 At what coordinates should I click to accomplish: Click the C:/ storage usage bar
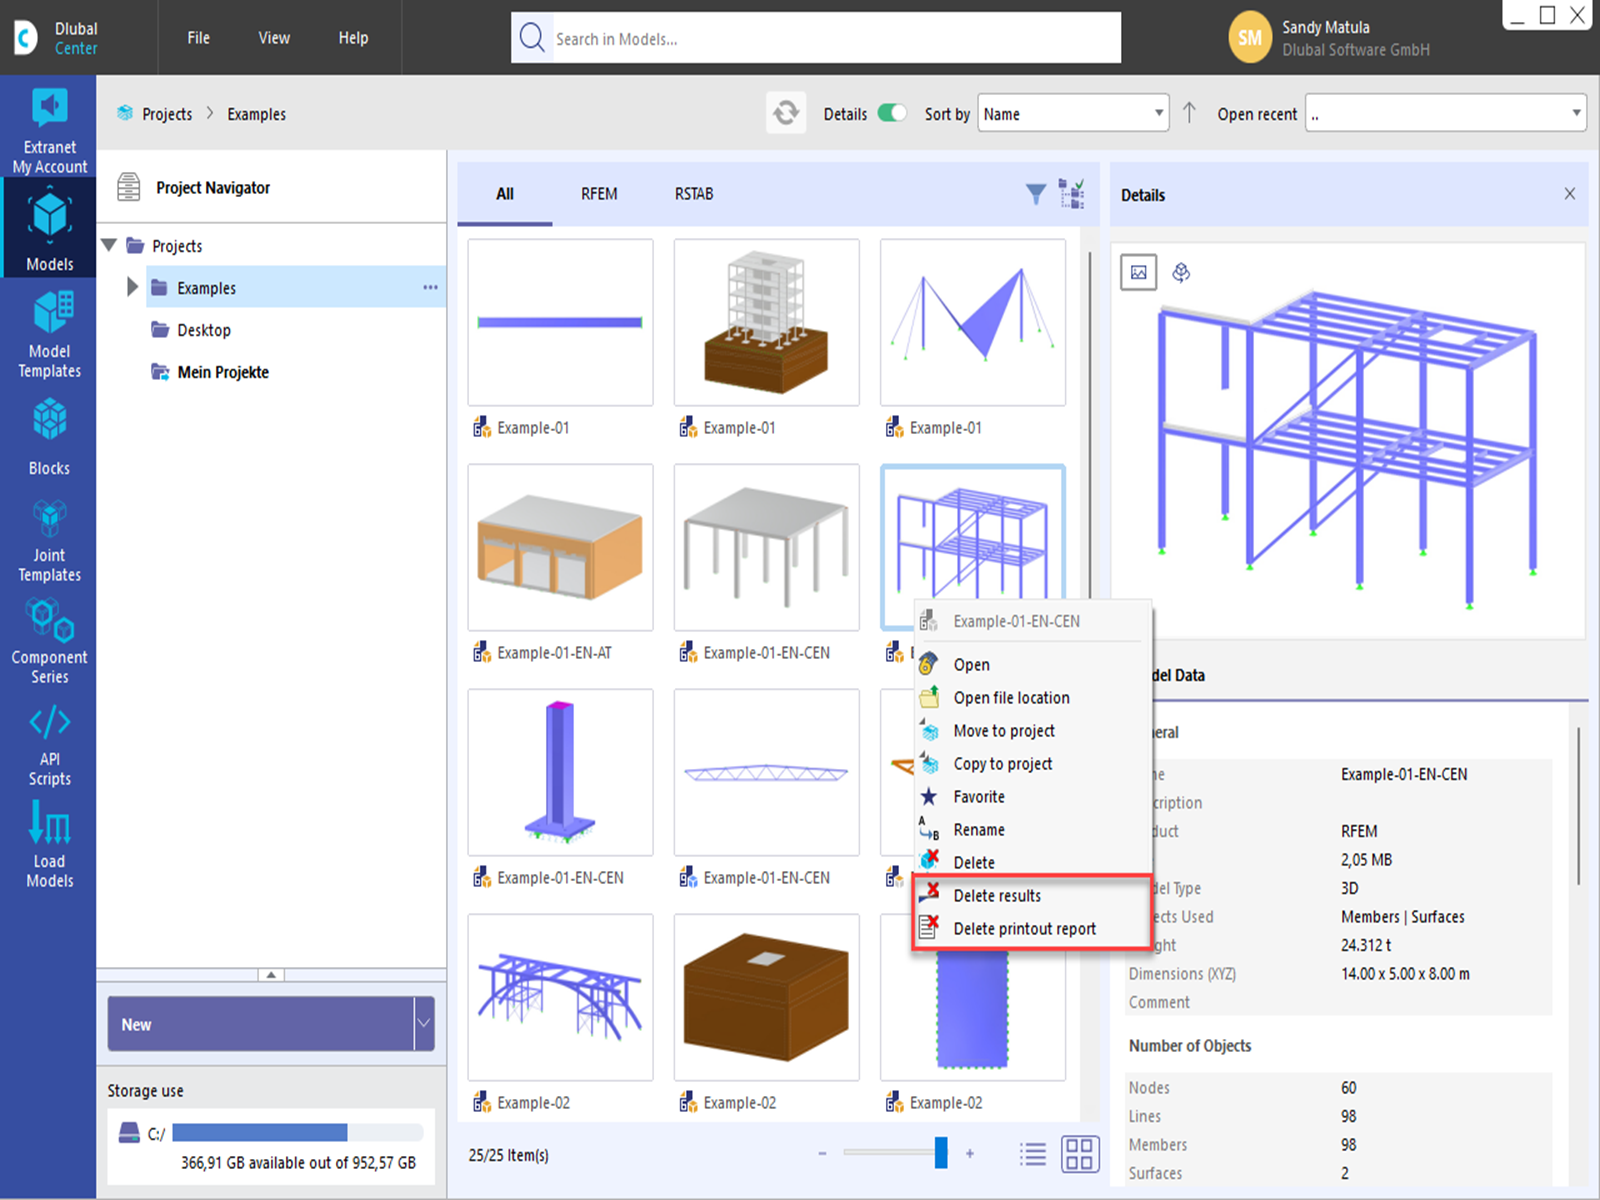tap(297, 1132)
